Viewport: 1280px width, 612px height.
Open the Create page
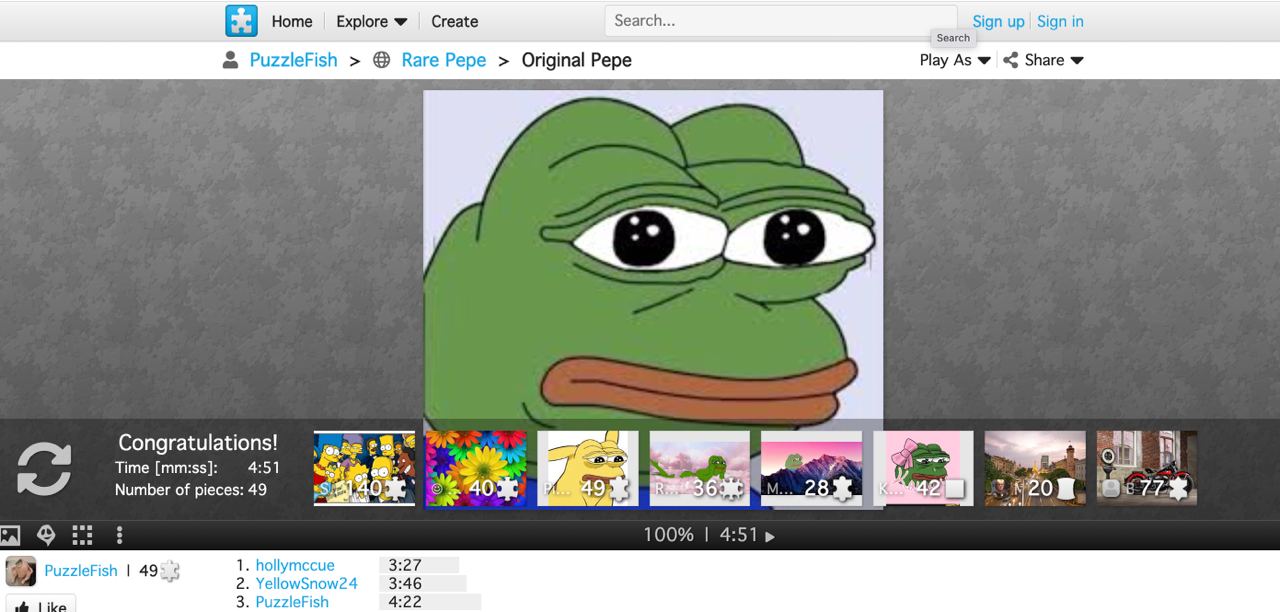[455, 21]
